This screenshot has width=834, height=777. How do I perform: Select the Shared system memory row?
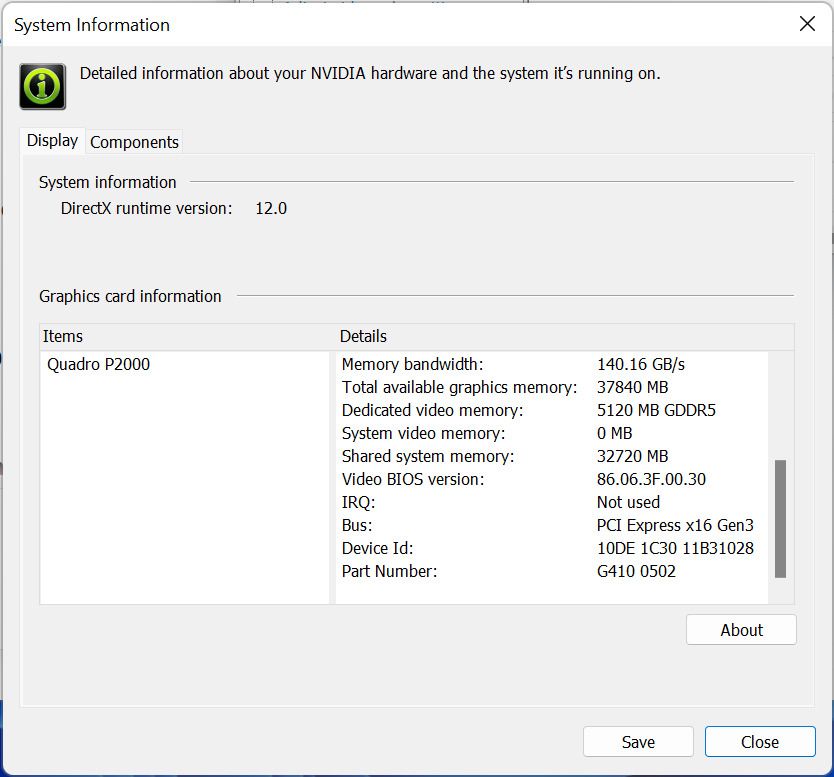(552, 456)
